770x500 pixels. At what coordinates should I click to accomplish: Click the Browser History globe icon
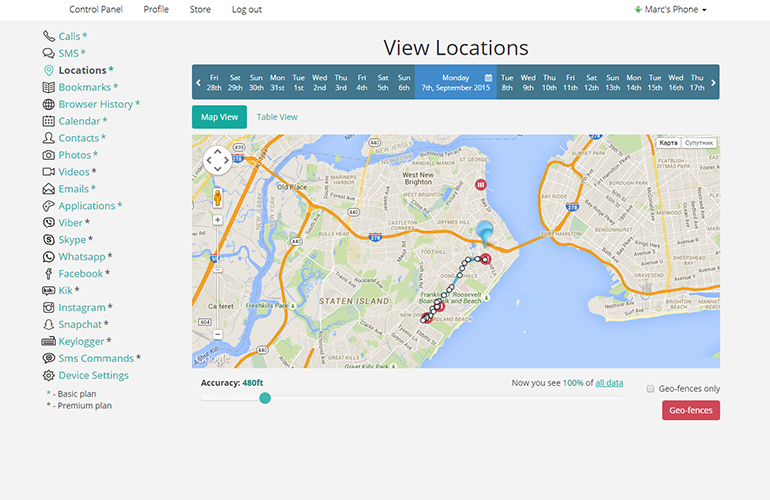pos(49,104)
